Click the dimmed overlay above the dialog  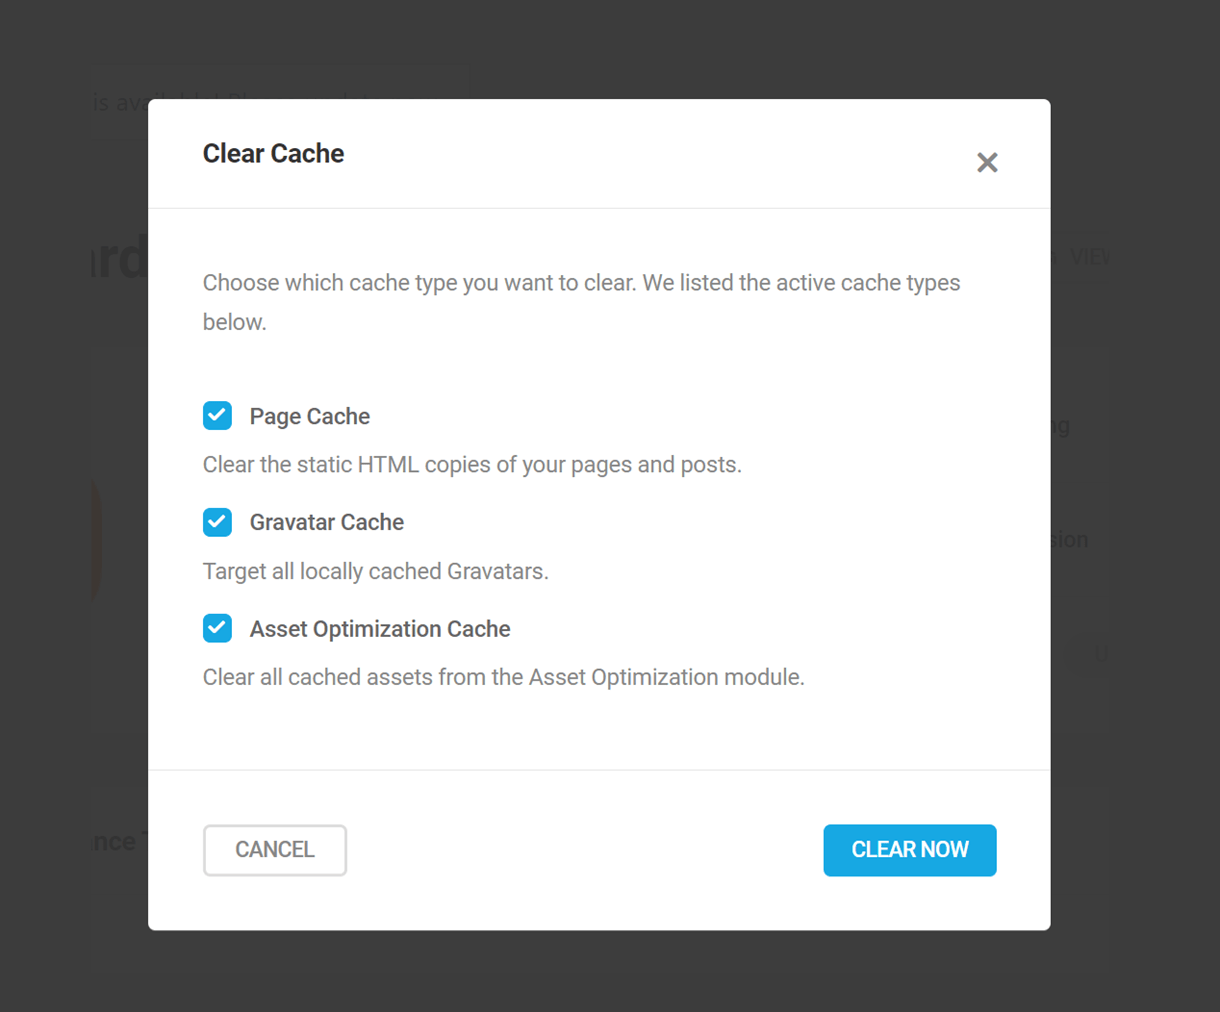click(610, 49)
